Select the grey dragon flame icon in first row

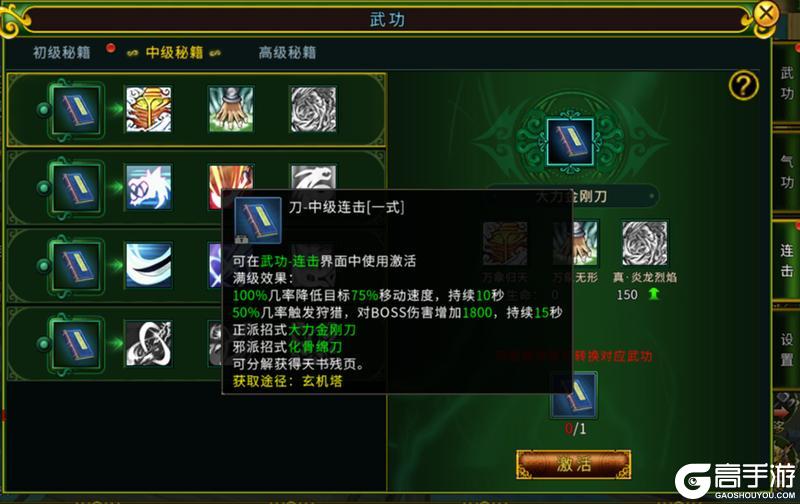(x=313, y=109)
